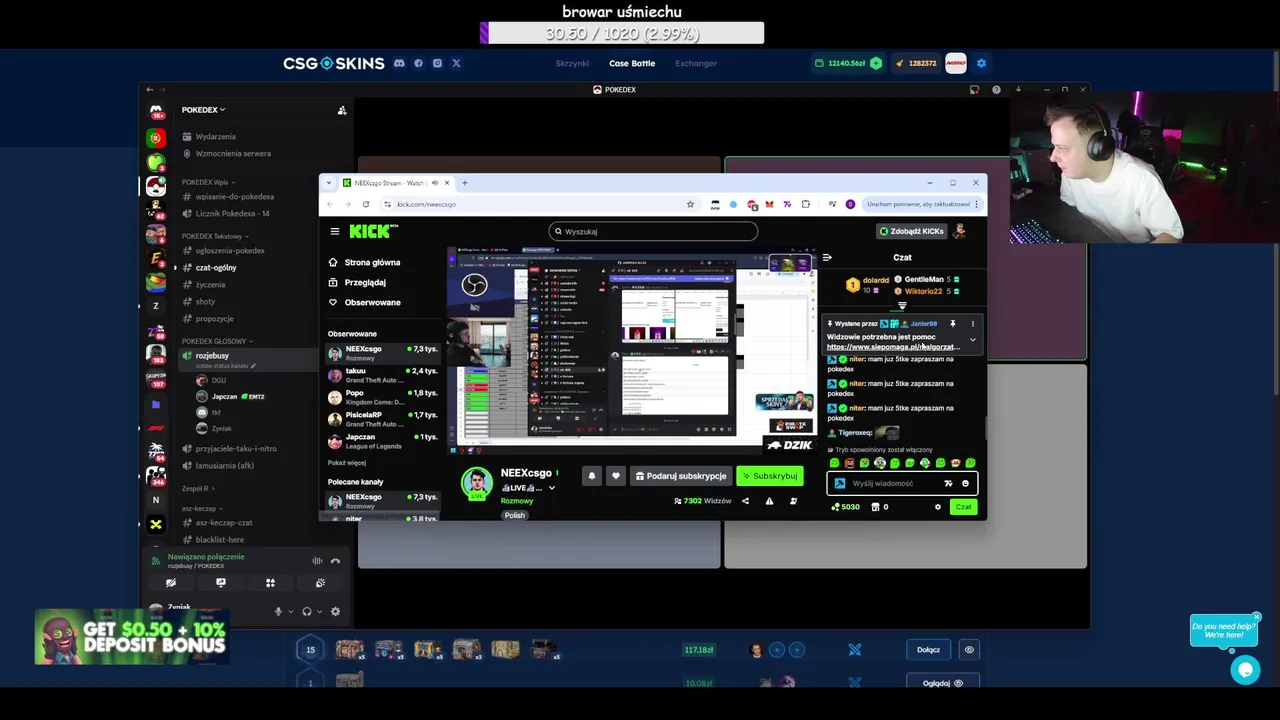Viewport: 1280px width, 720px height.
Task: Open Exchanger tab on CSGOSKINS
Action: [696, 63]
